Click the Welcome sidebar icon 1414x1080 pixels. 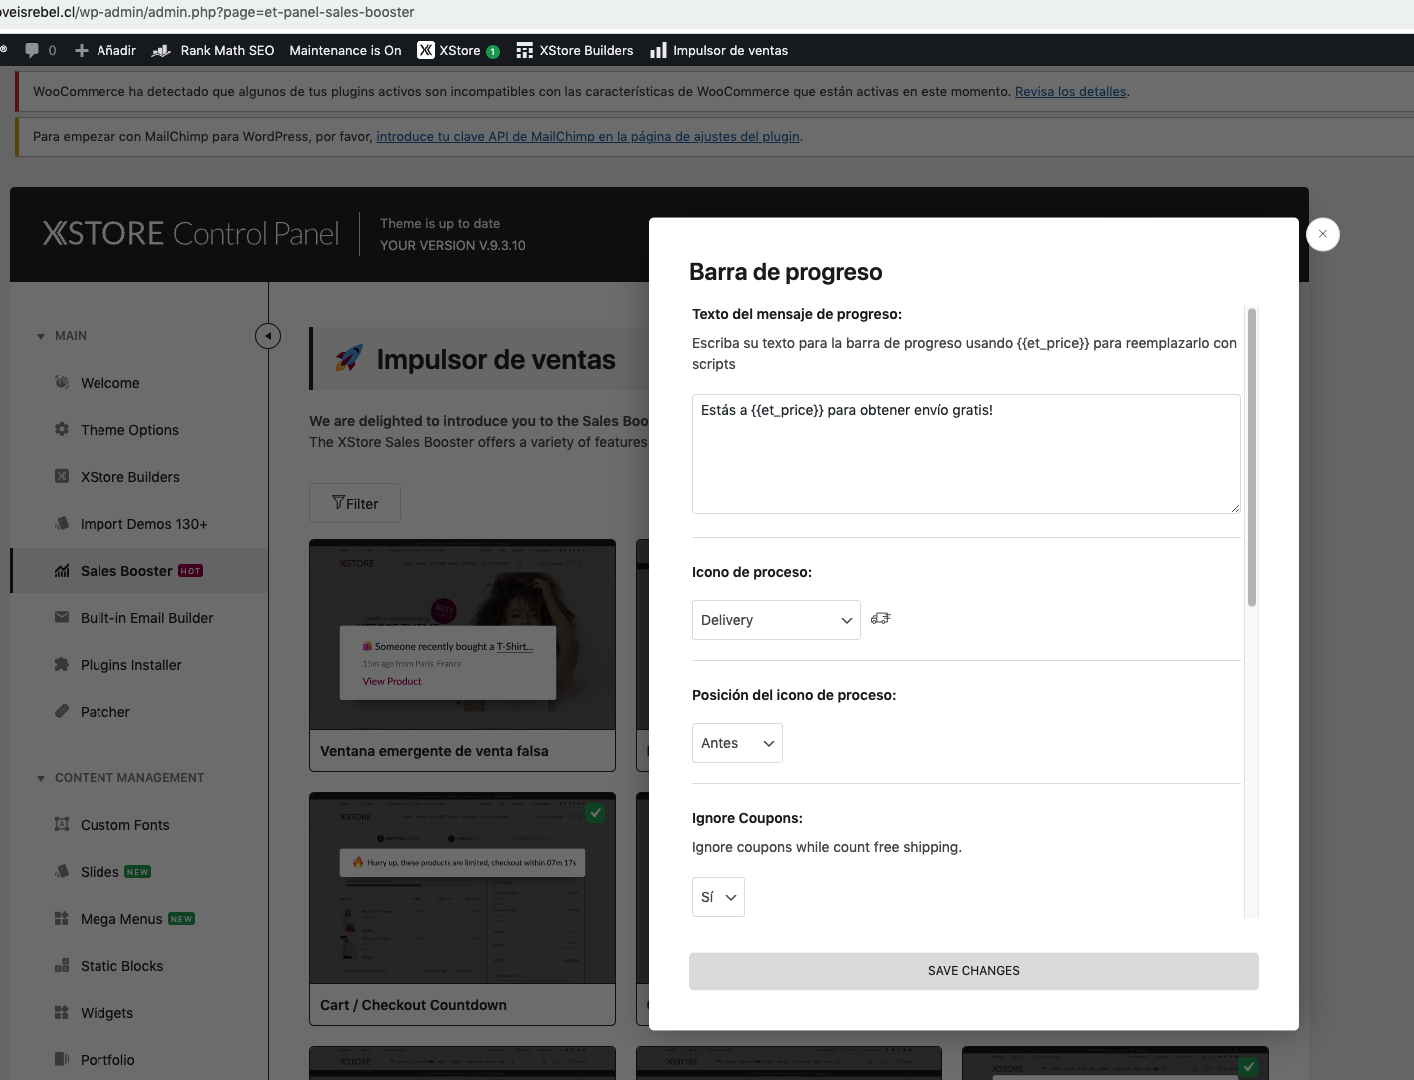62,382
